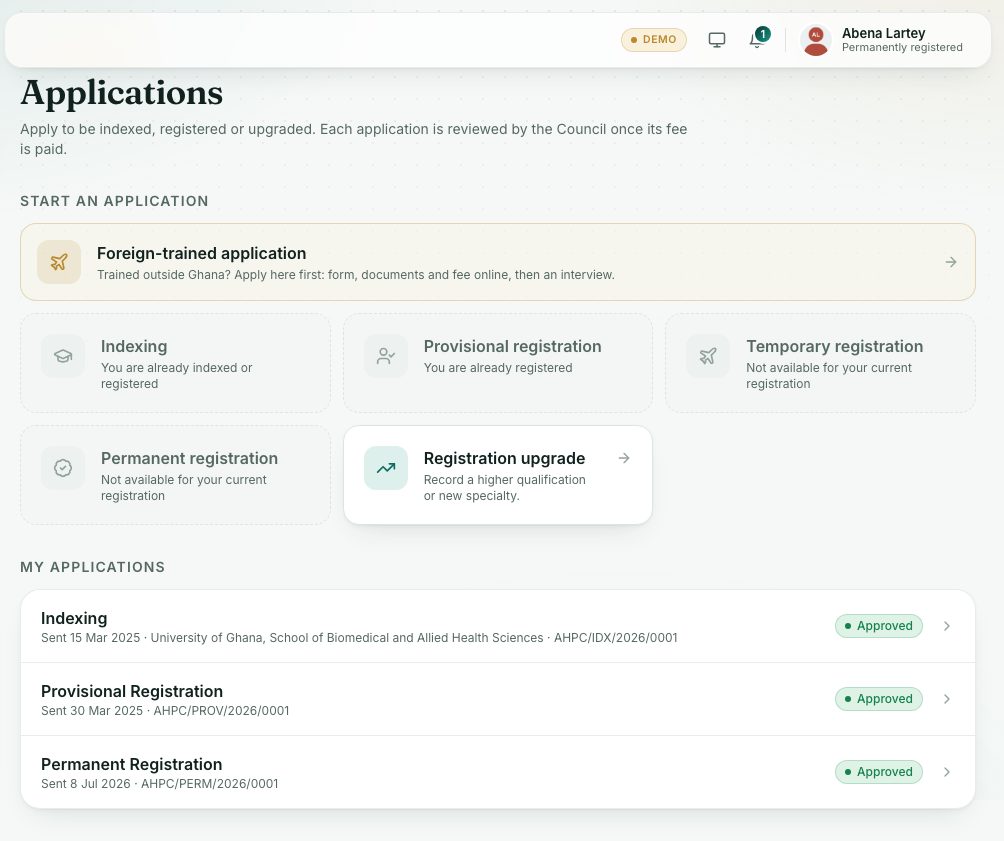Screen dimensions: 1004x841
Task: Open the Indexing application row title
Action: (x=74, y=618)
